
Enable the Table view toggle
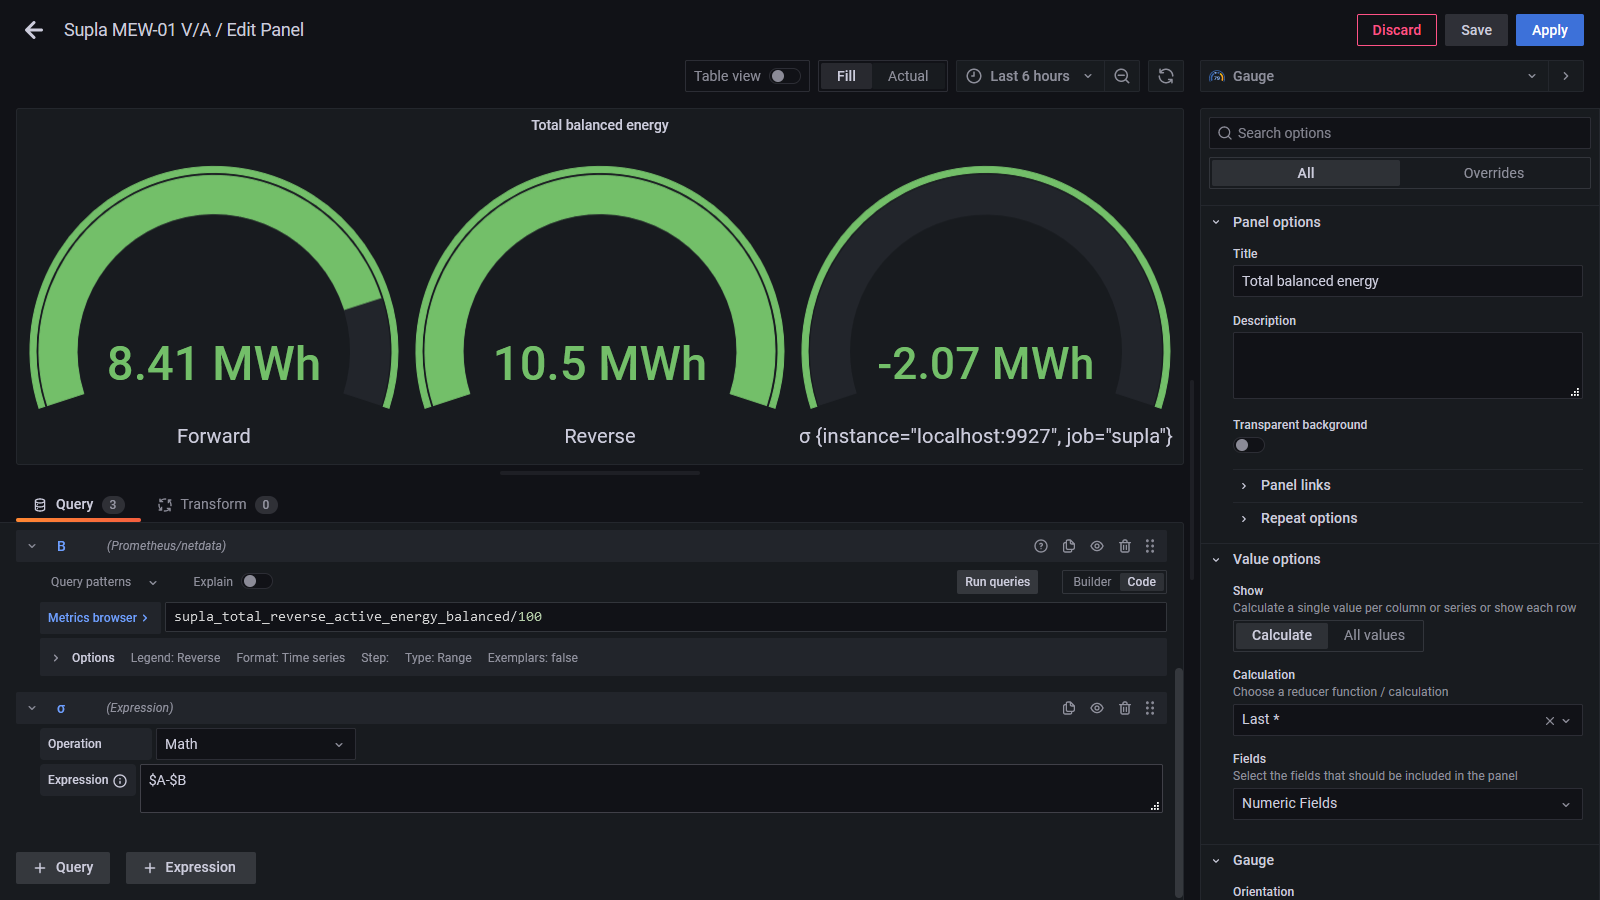tap(784, 76)
